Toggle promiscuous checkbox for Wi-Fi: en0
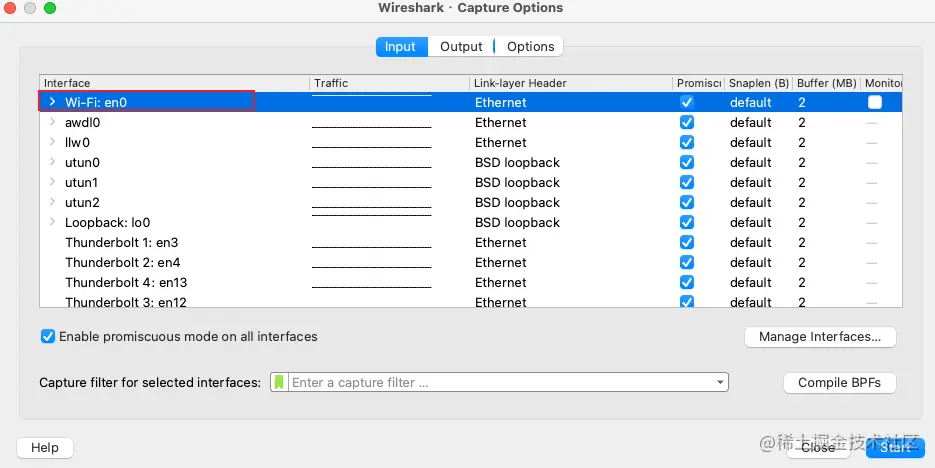Image resolution: width=935 pixels, height=468 pixels. [687, 102]
